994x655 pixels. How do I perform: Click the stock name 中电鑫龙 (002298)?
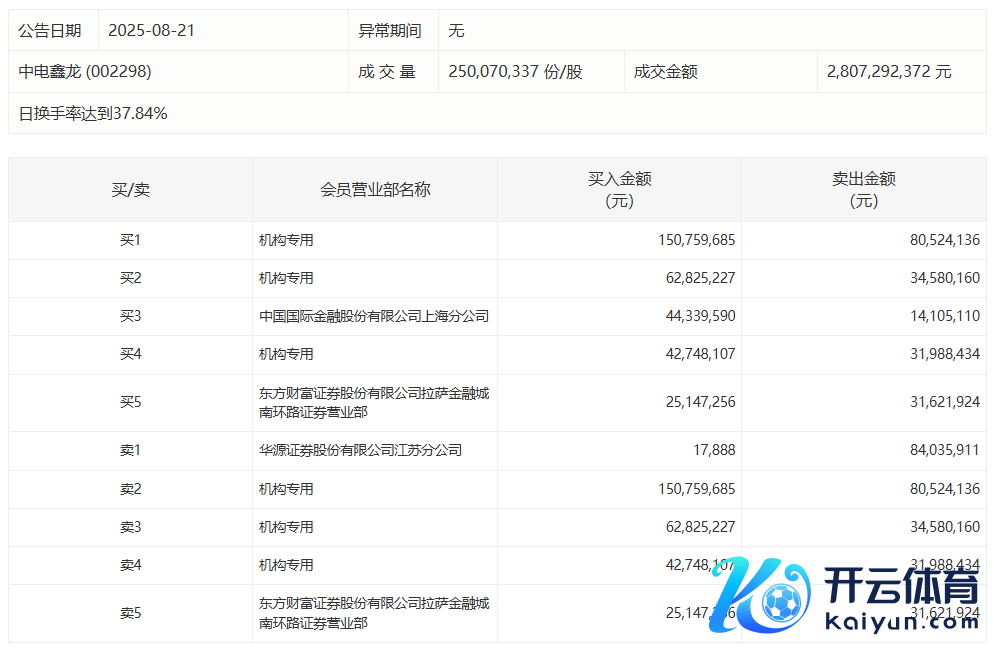[85, 72]
